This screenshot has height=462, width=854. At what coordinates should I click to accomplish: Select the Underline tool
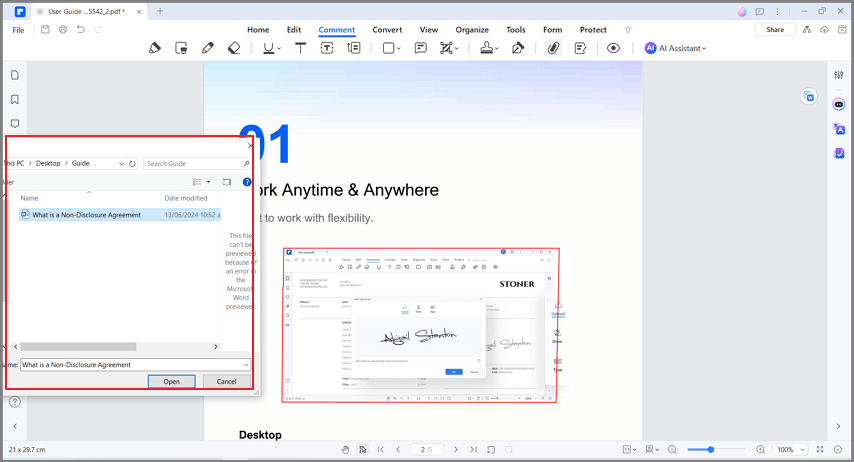point(269,48)
